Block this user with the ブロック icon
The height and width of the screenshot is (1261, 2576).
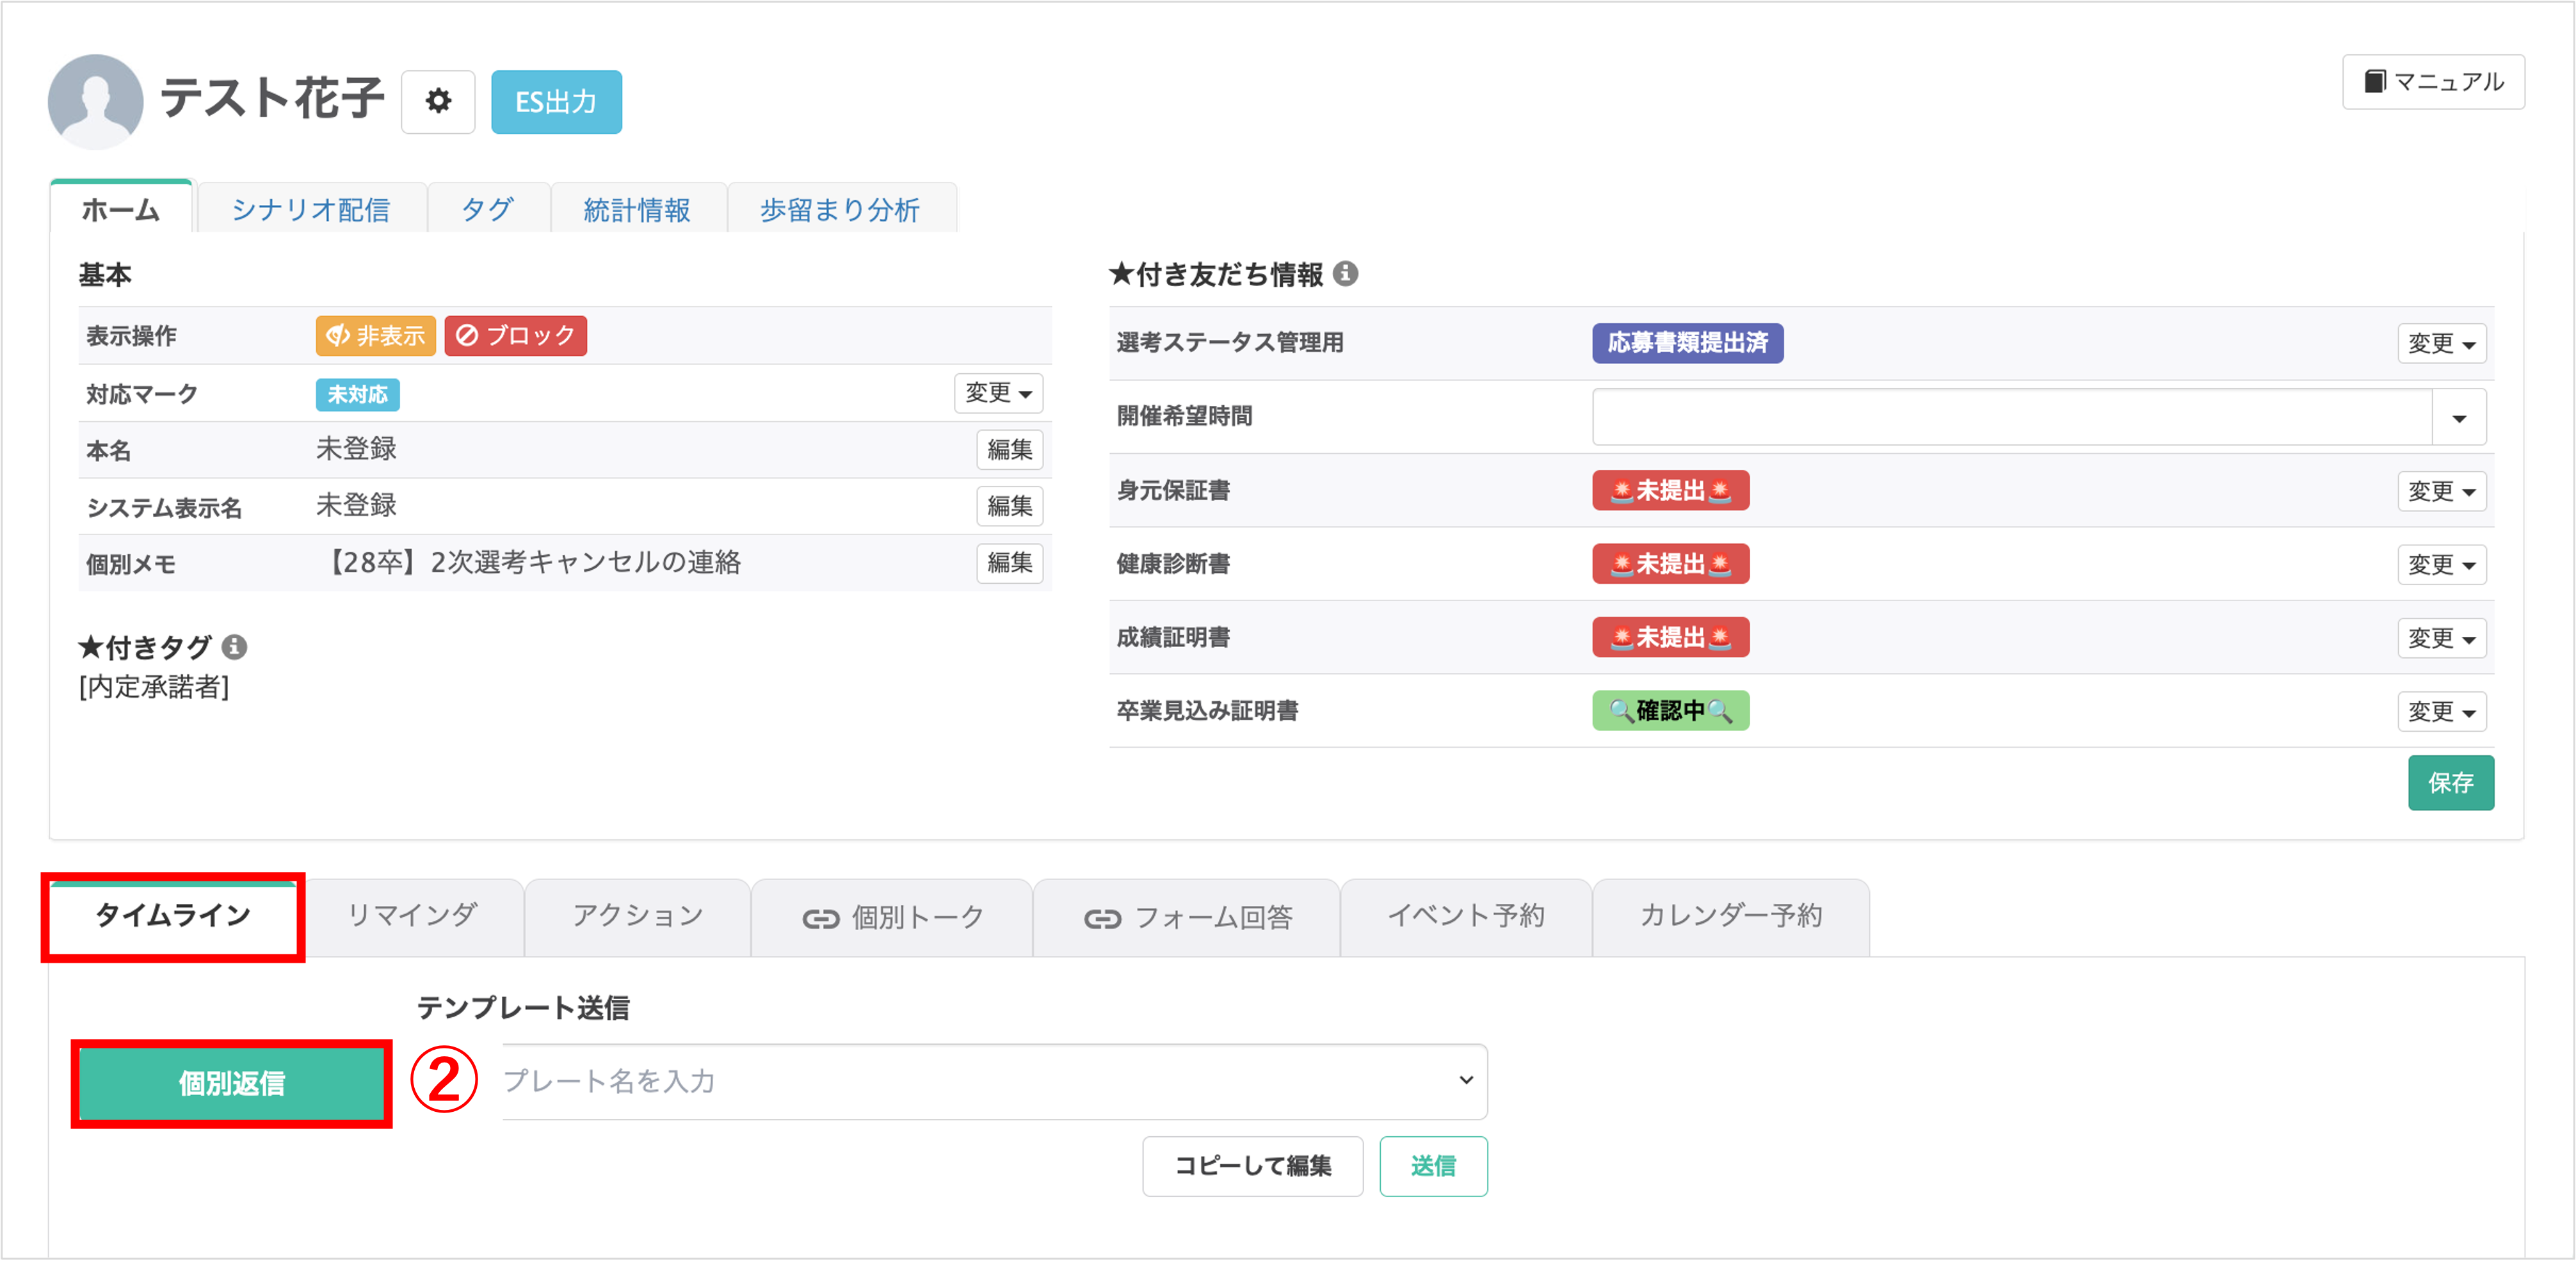click(x=515, y=336)
